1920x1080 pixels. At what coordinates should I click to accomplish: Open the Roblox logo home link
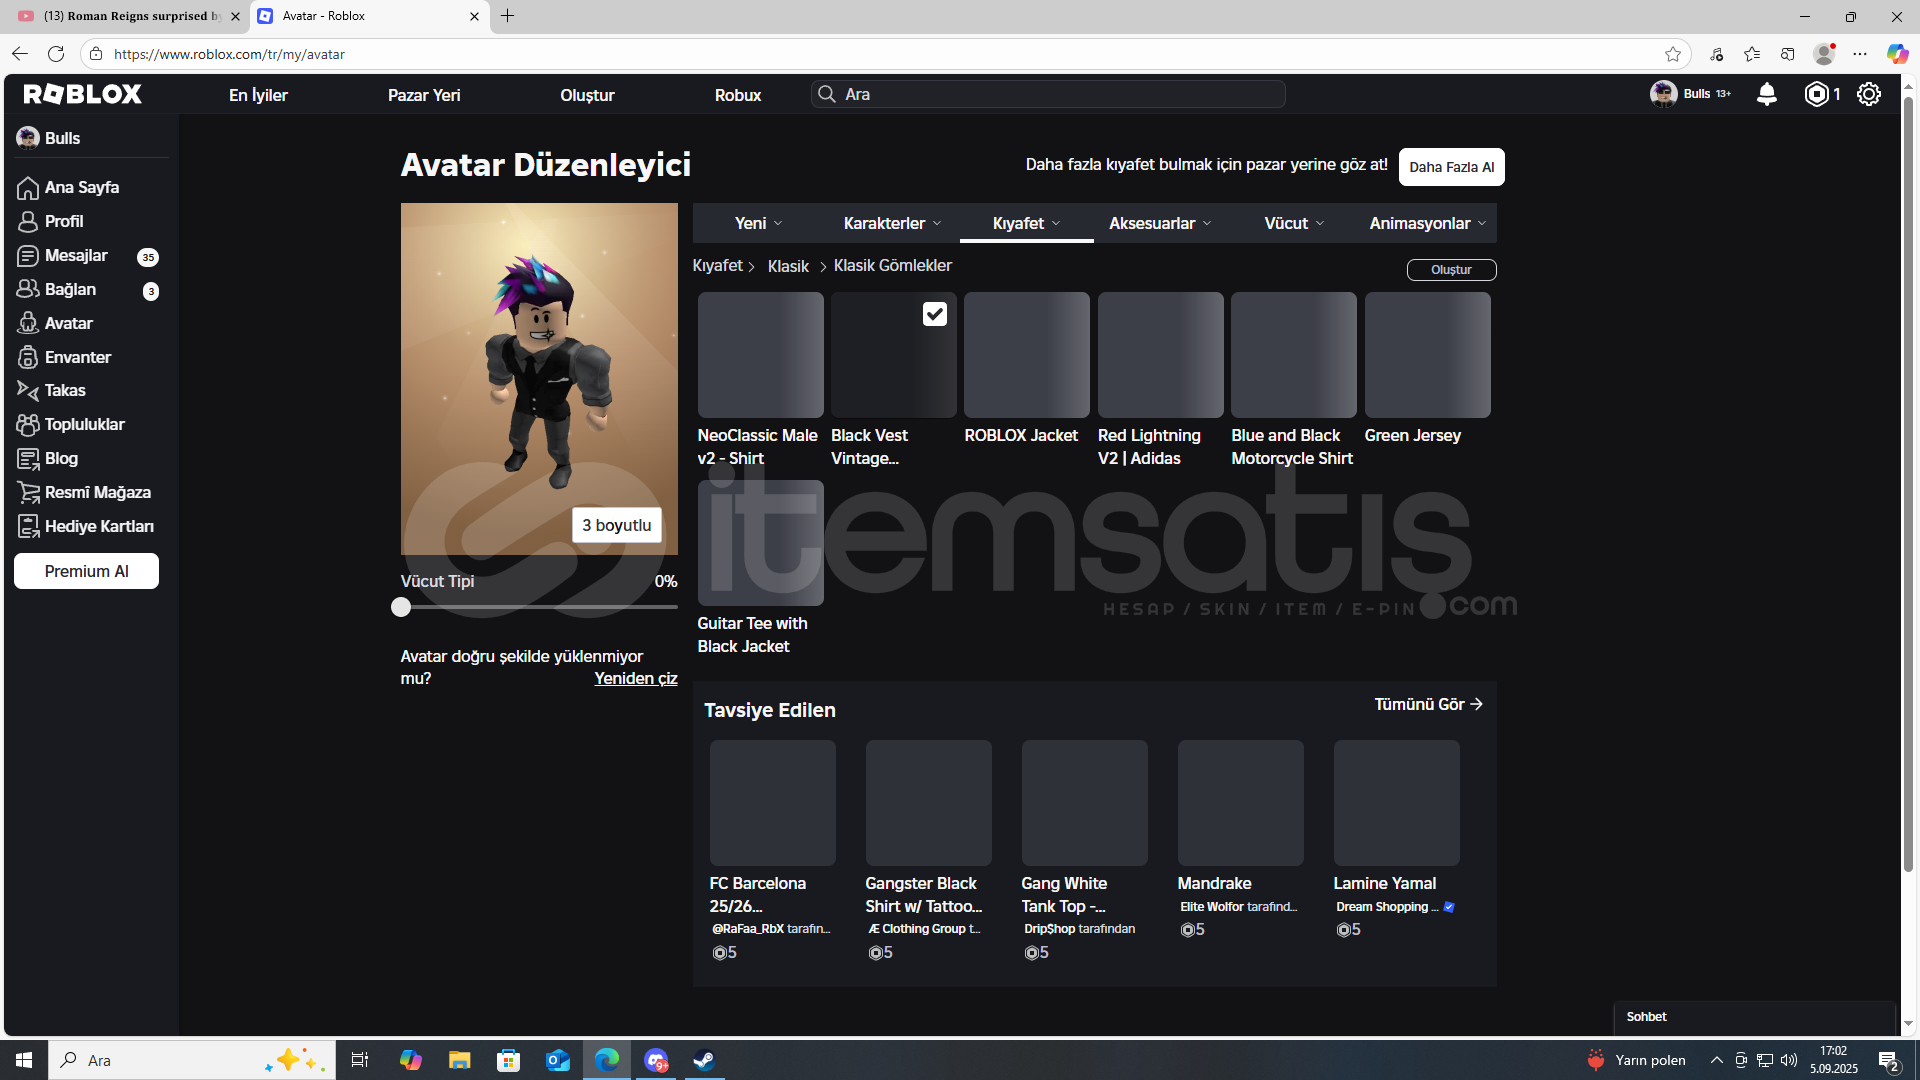[x=83, y=94]
